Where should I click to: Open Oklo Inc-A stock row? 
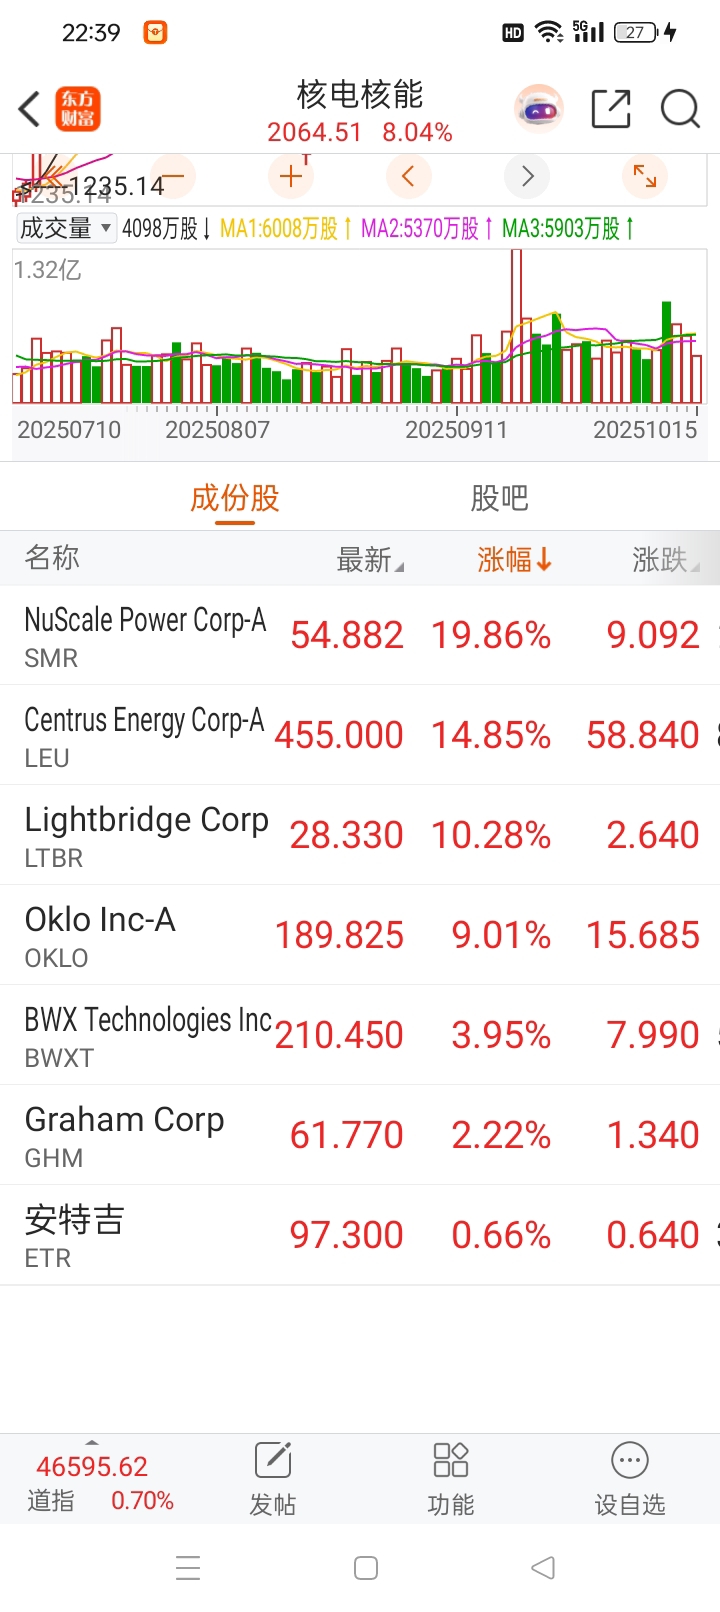[360, 935]
